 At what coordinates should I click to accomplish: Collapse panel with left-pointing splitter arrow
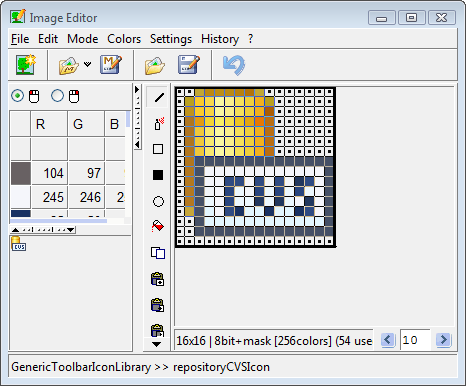coord(137,144)
